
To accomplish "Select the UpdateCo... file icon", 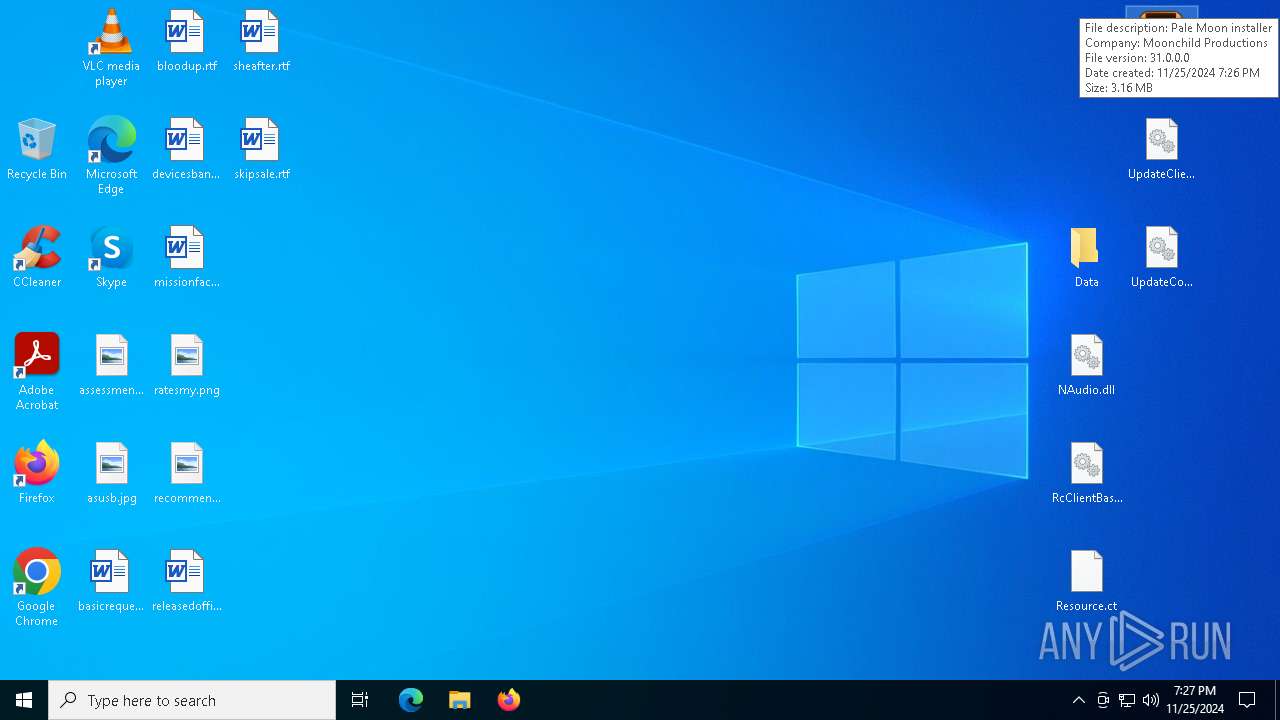I will point(1161,257).
